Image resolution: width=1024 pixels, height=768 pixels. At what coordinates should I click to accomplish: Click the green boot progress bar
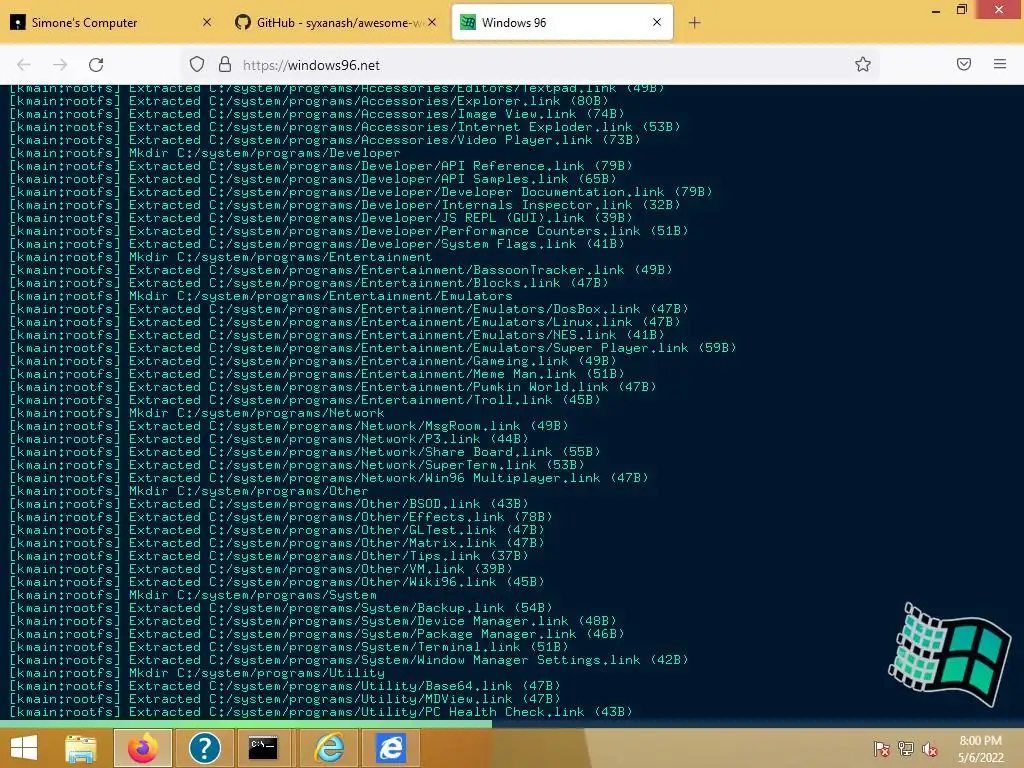246,724
